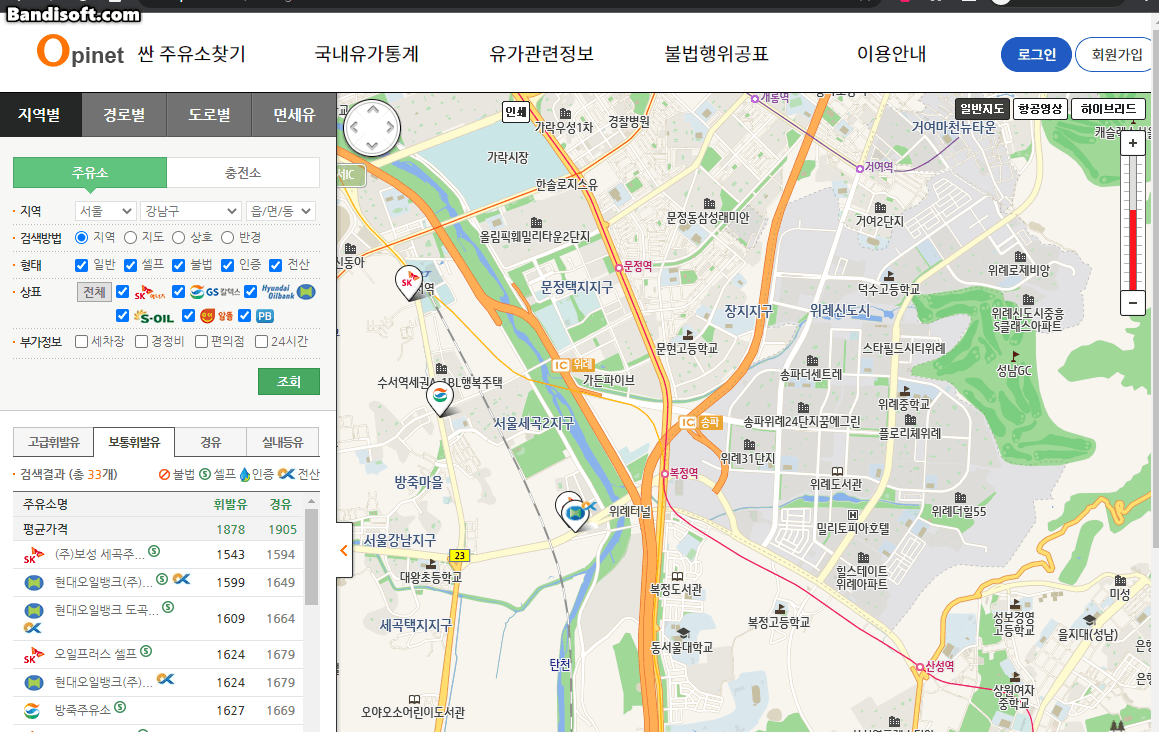Select the 반경 search method radio
1159x732 pixels.
(x=228, y=237)
